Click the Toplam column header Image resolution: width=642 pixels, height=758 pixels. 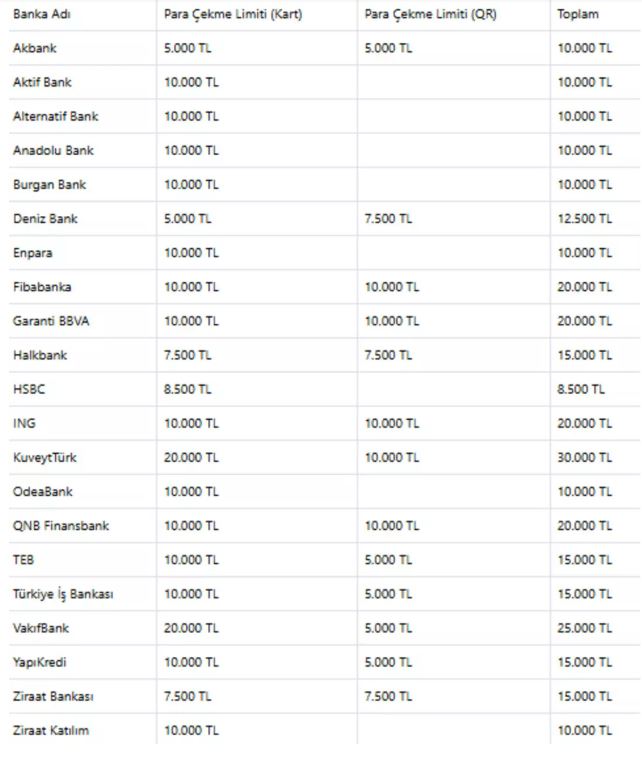(x=578, y=15)
